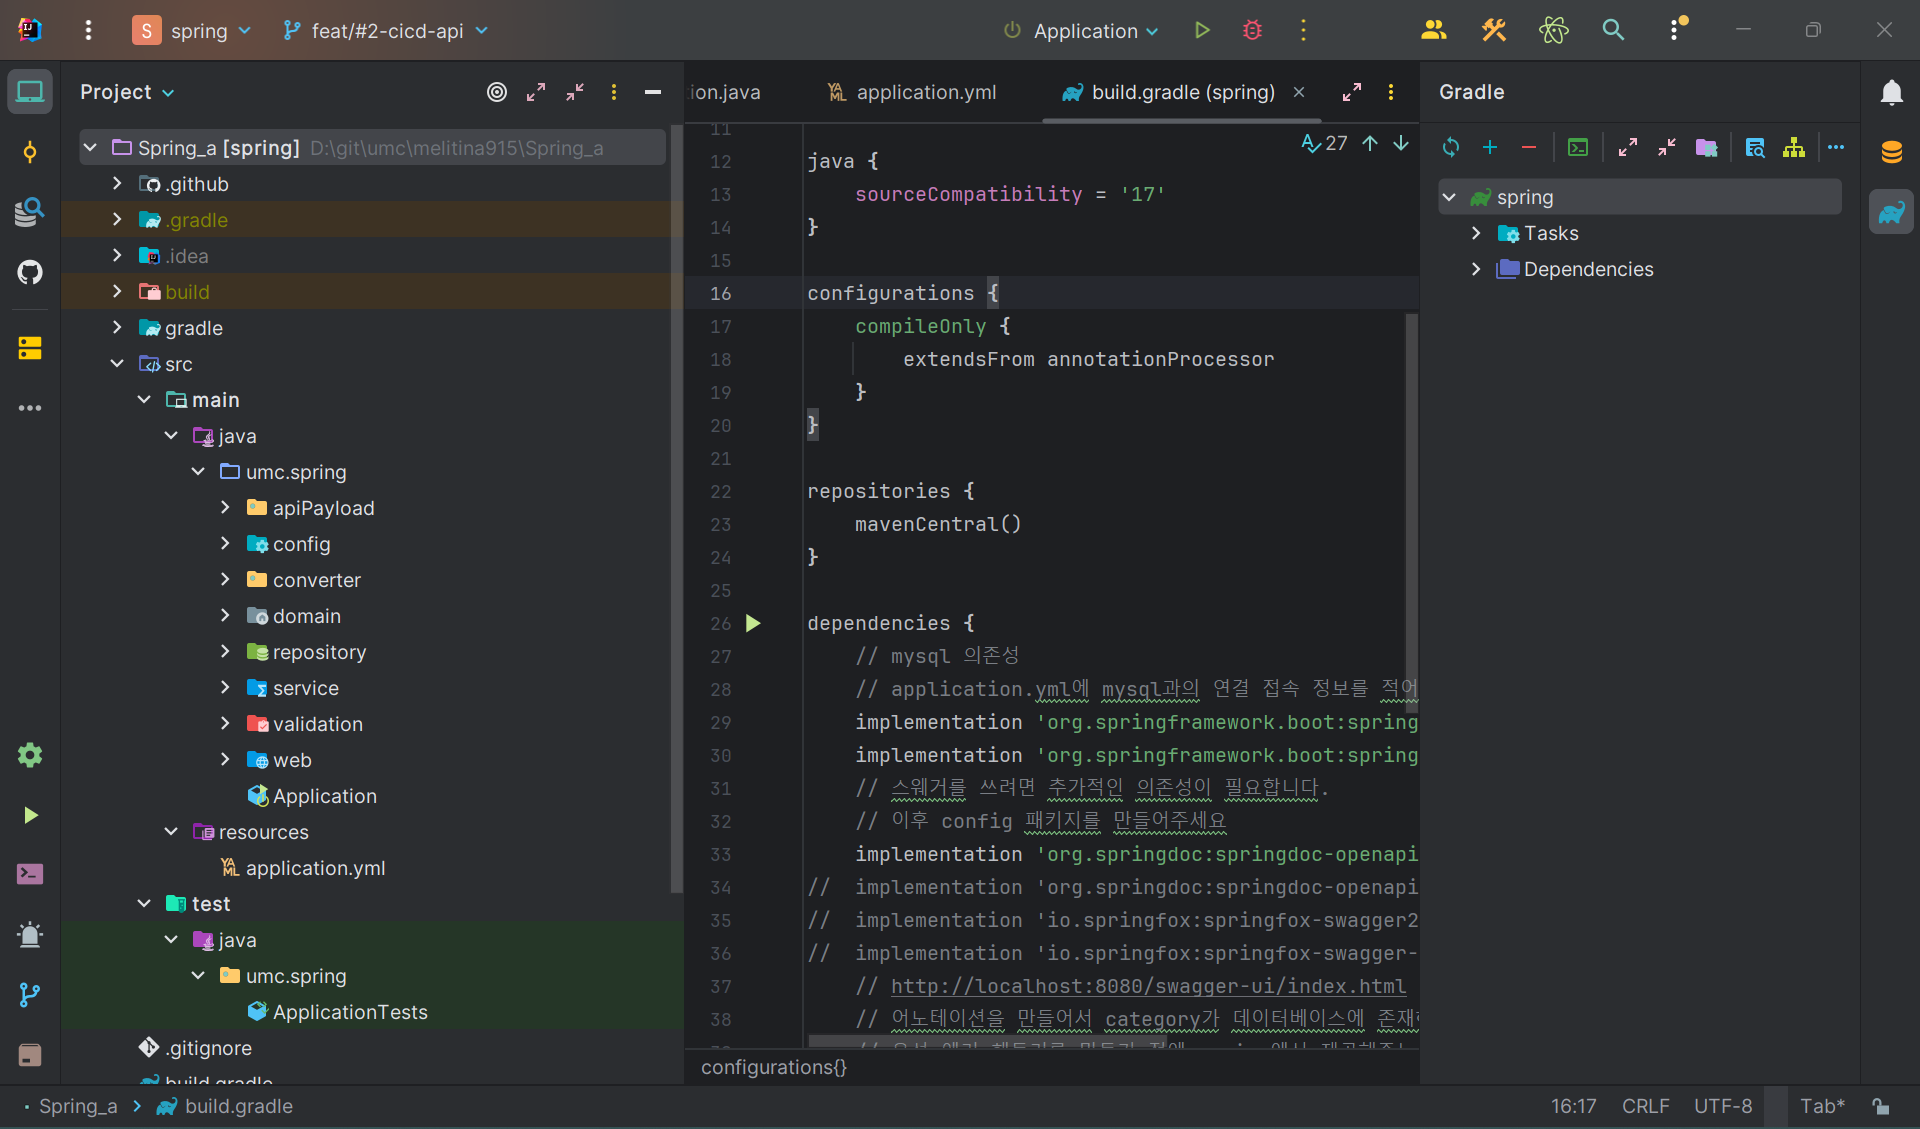Viewport: 1920px width, 1129px height.
Task: Switch to the application.yml tab
Action: (912, 92)
